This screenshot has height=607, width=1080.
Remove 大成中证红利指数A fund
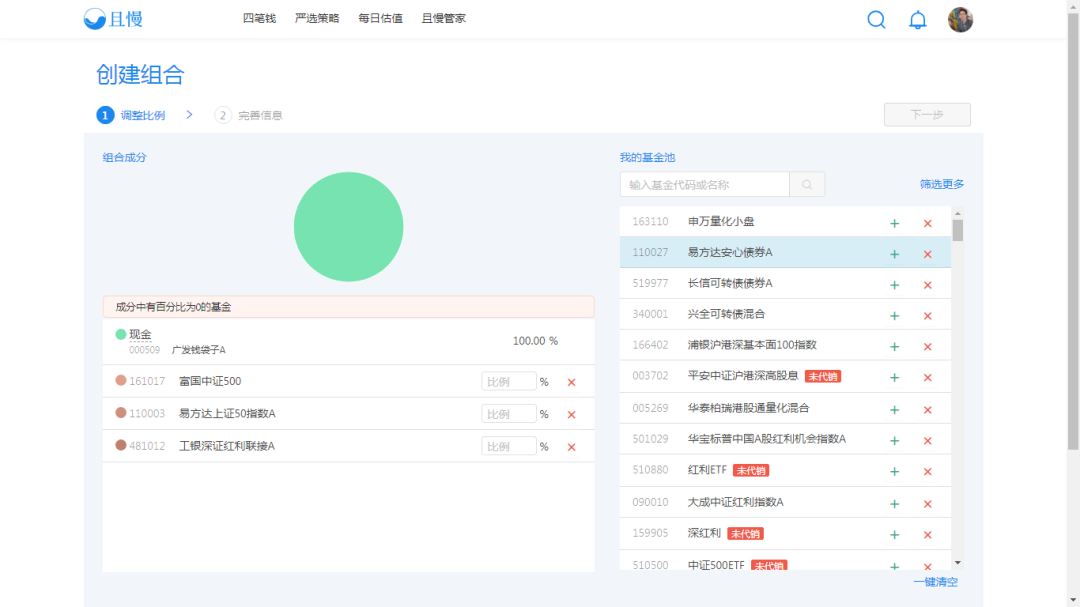927,504
